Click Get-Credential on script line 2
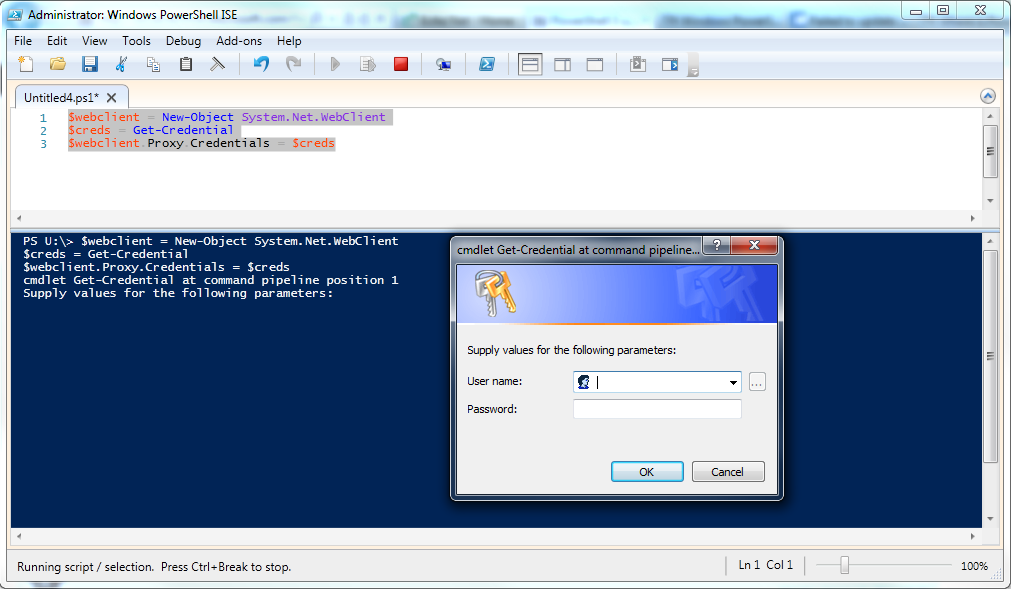 (183, 130)
